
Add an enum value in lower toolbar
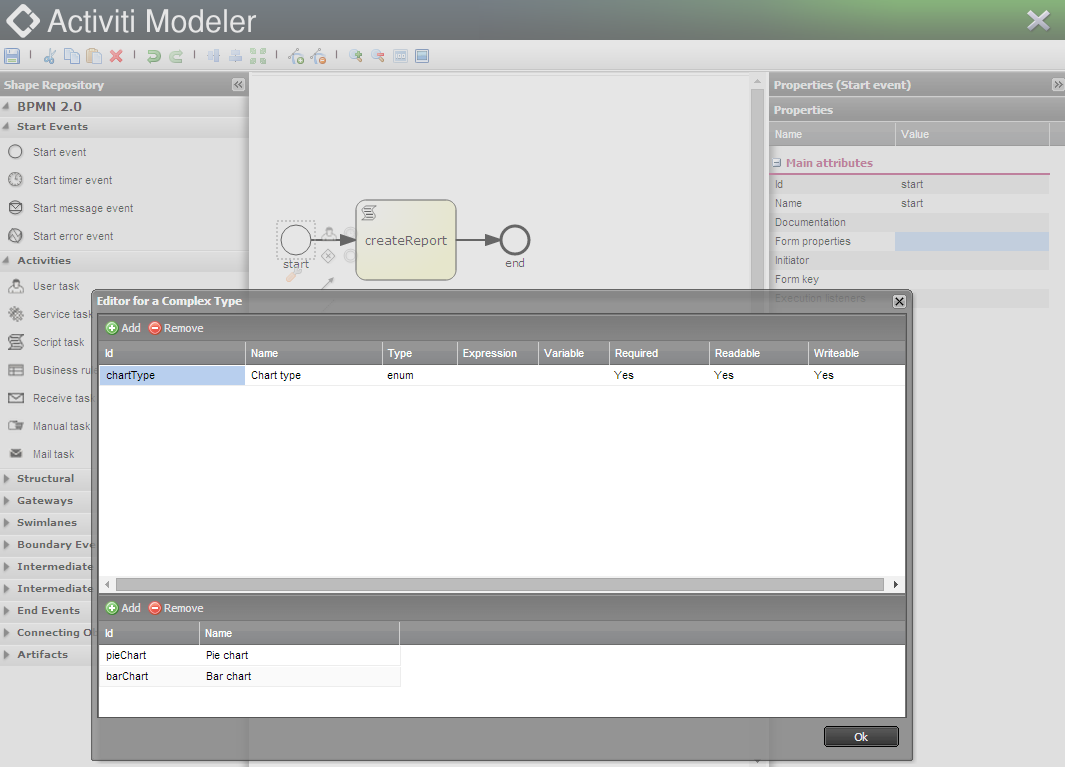pyautogui.click(x=123, y=608)
